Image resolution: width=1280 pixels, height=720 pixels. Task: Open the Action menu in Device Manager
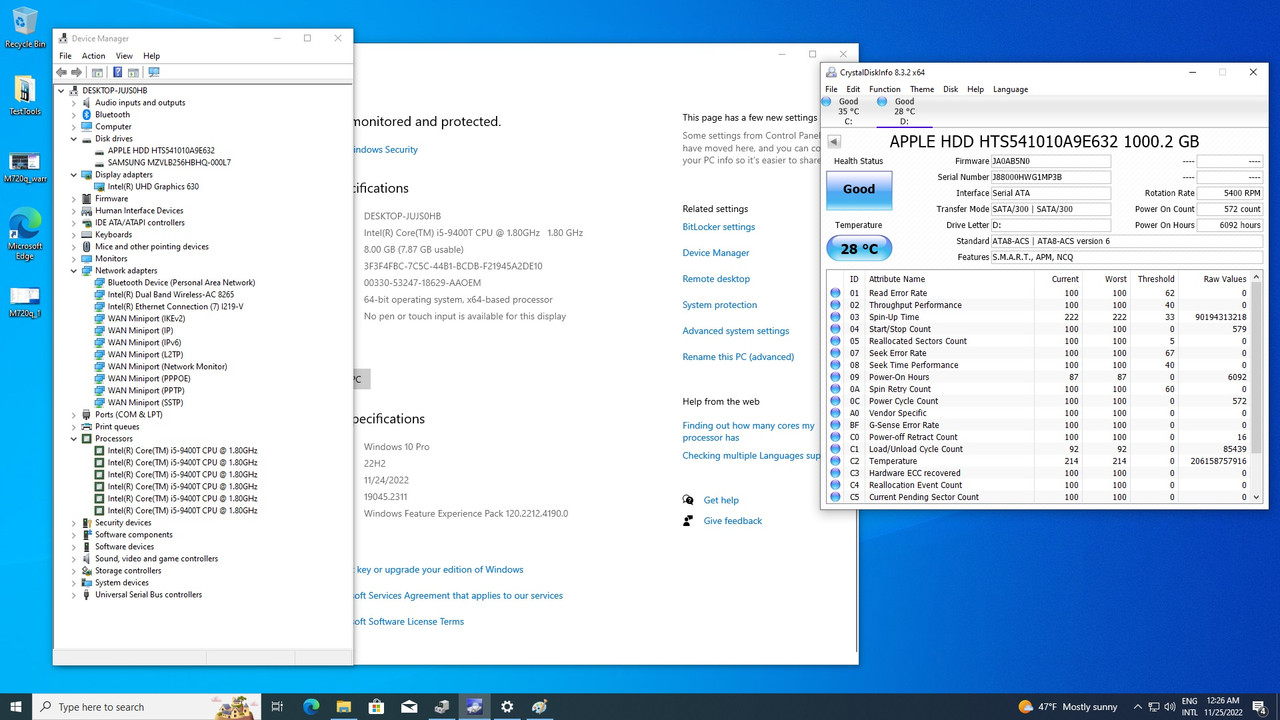[93, 56]
